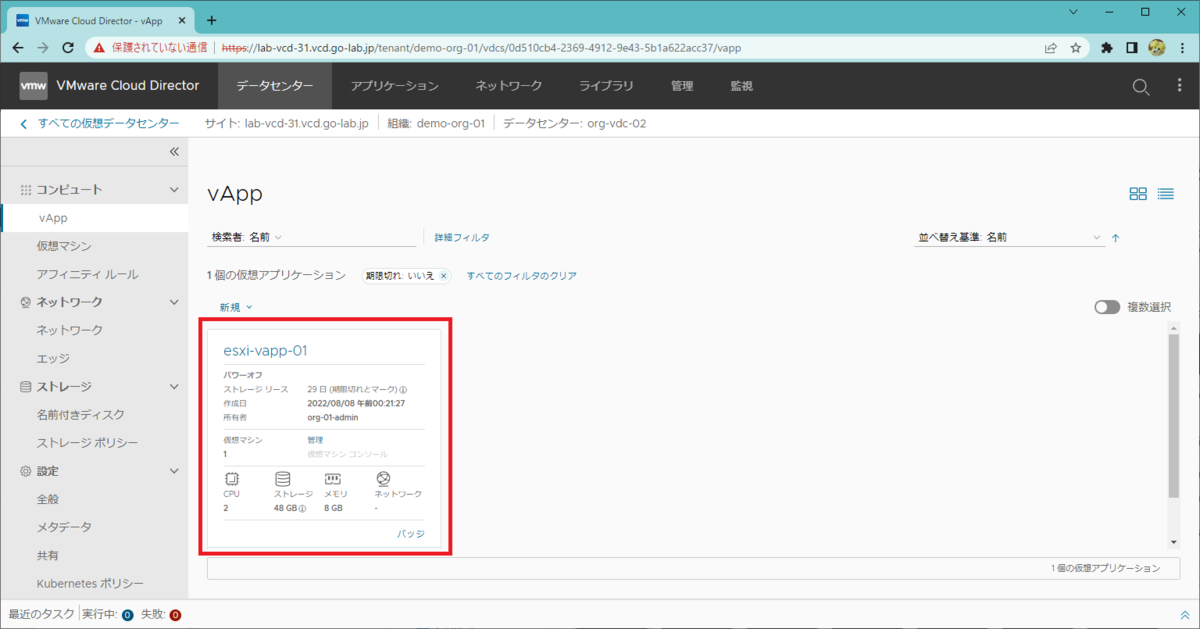Switch to card grid view icon
The height and width of the screenshot is (629, 1200).
(x=1138, y=194)
